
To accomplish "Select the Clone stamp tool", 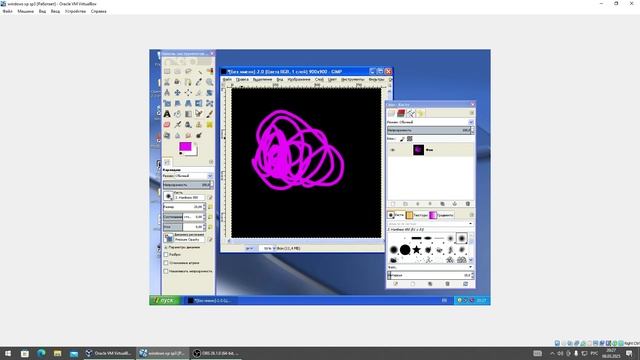I will pos(199,124).
